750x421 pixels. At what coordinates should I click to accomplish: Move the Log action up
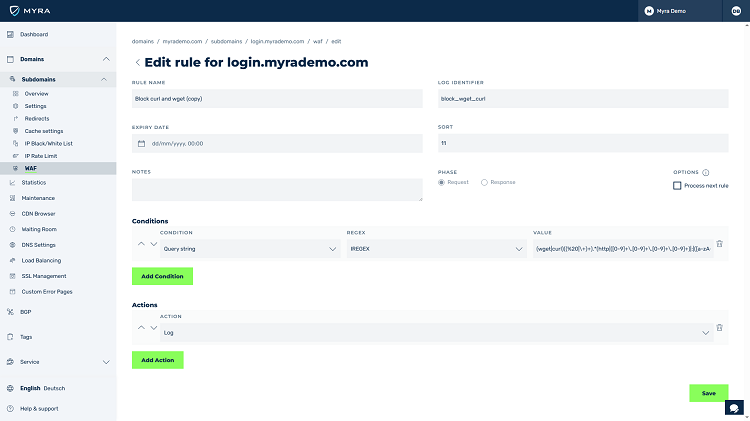click(141, 328)
